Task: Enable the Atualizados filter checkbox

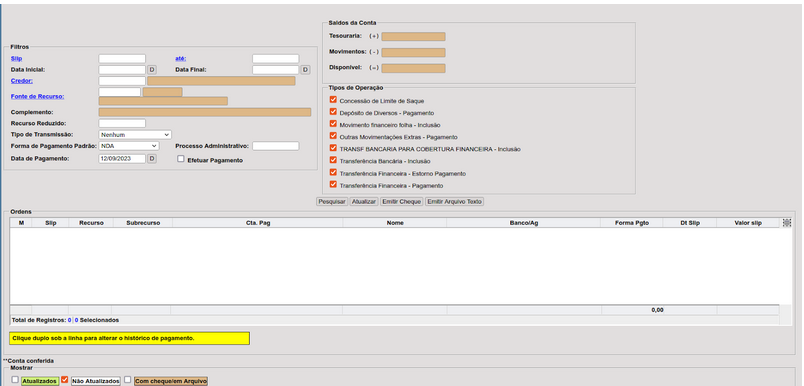Action: click(15, 380)
